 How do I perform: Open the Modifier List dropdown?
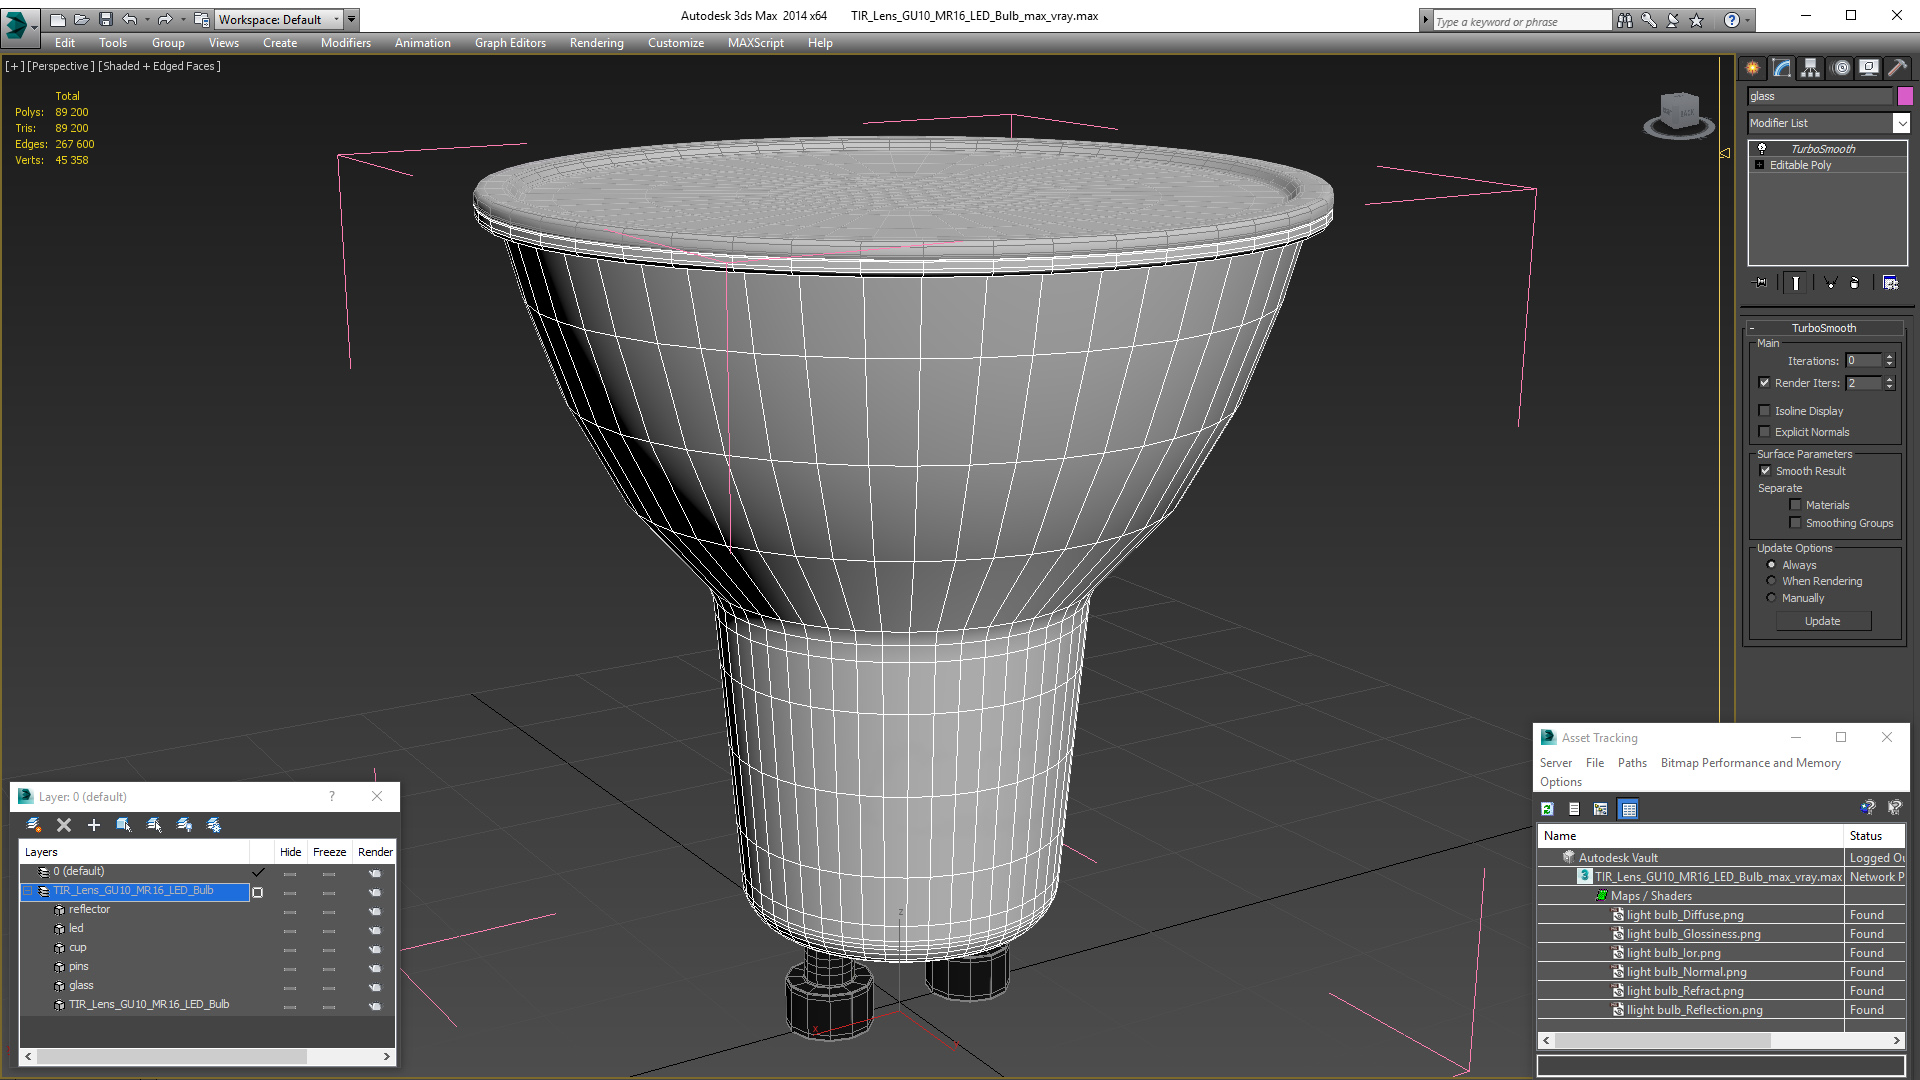[x=1900, y=123]
